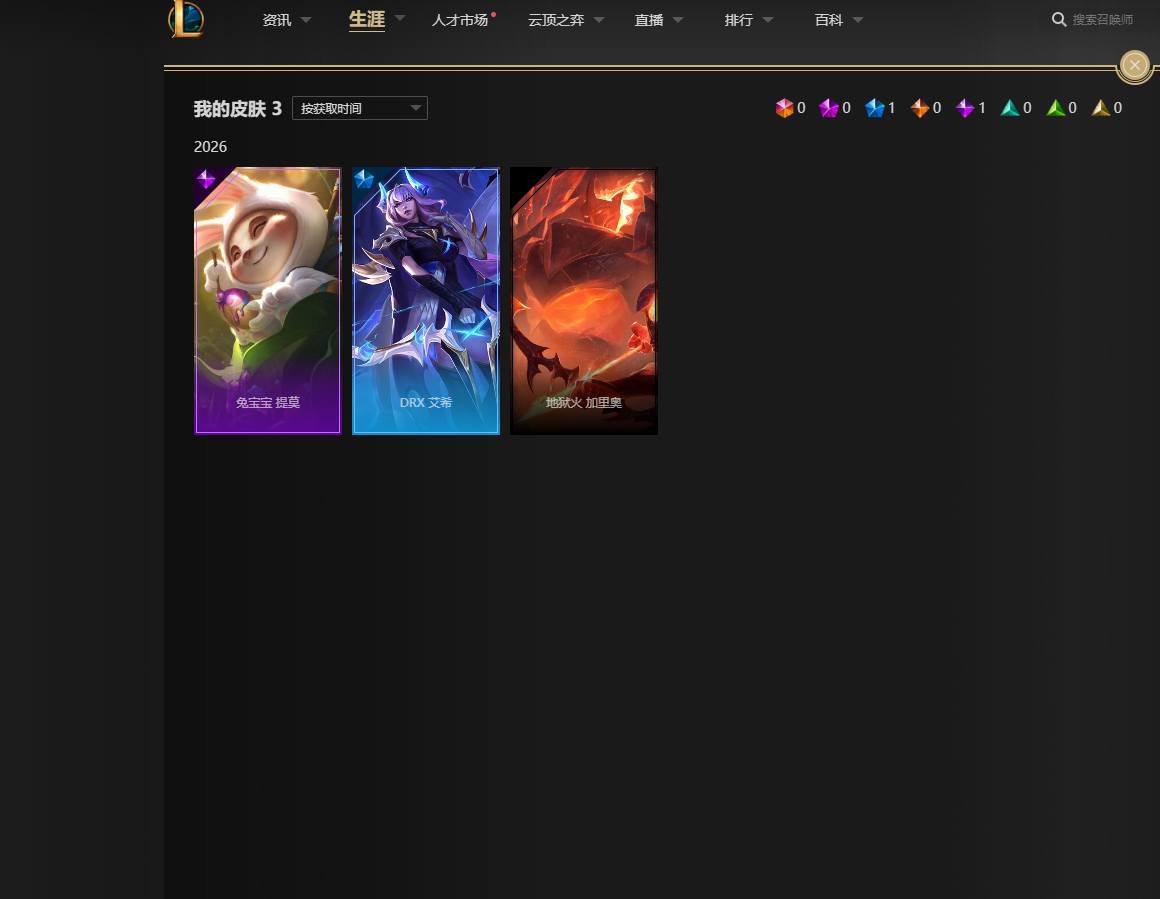Select the green triangle rarity gem icon
This screenshot has height=899, width=1160.
[x=1056, y=108]
